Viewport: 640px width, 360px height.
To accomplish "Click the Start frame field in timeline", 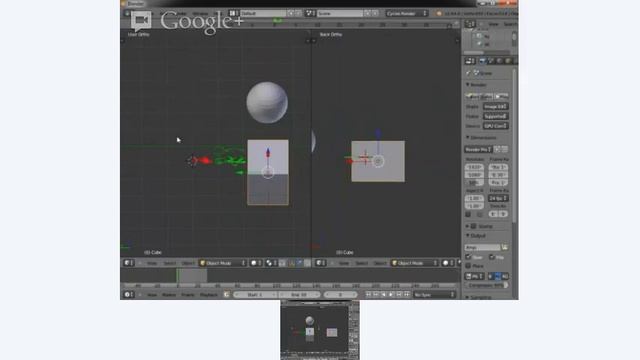I will (256, 294).
